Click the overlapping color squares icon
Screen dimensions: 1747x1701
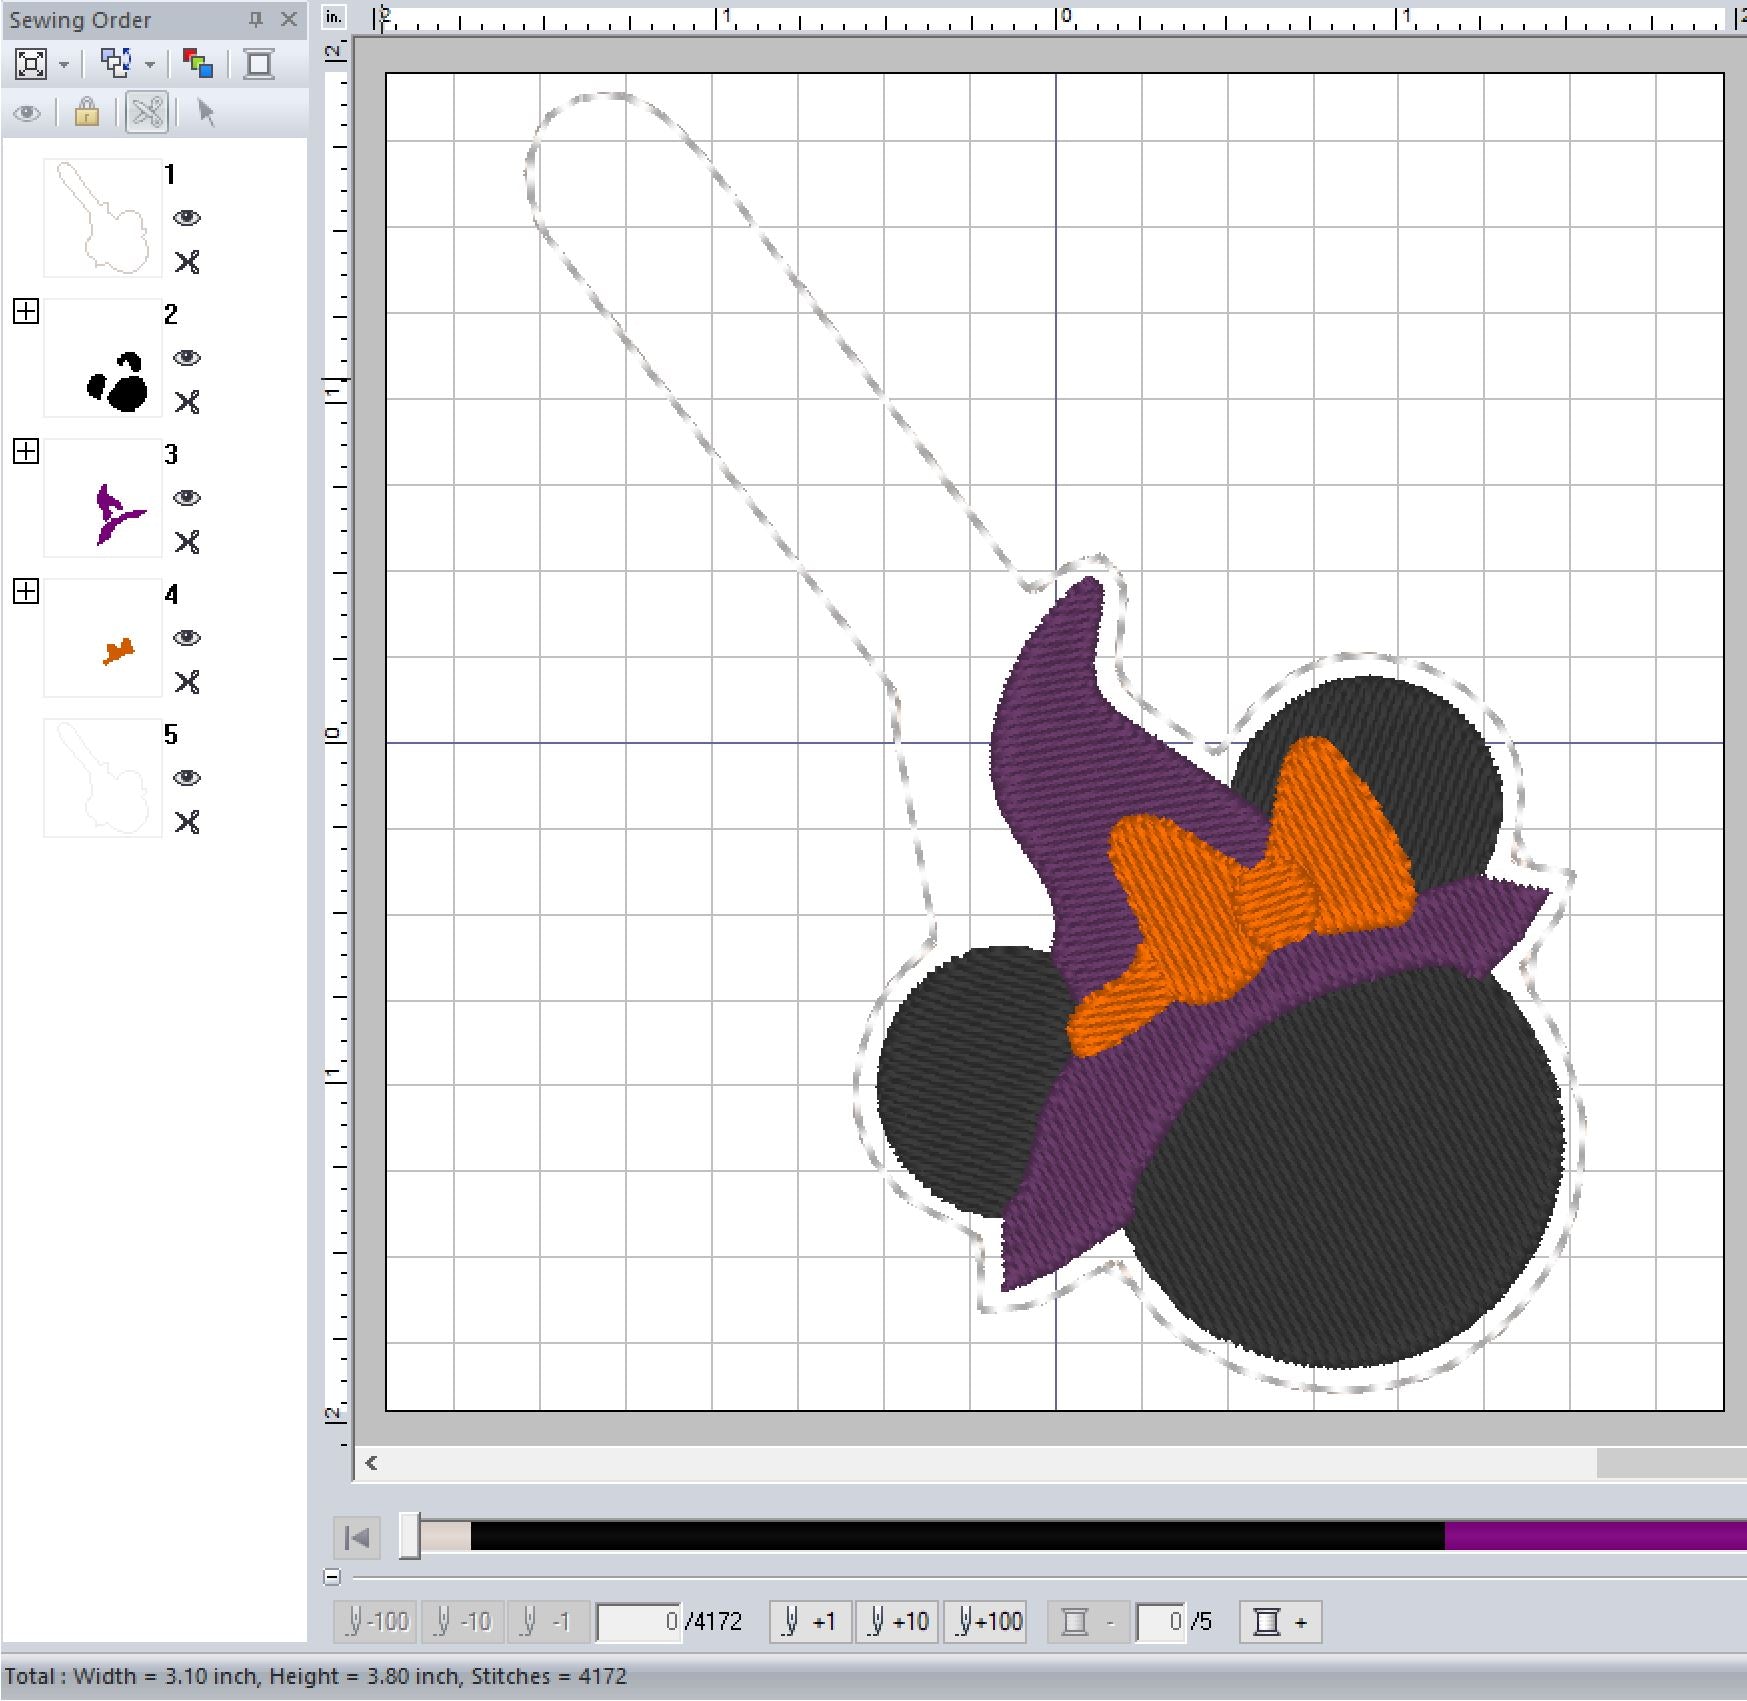pos(198,64)
